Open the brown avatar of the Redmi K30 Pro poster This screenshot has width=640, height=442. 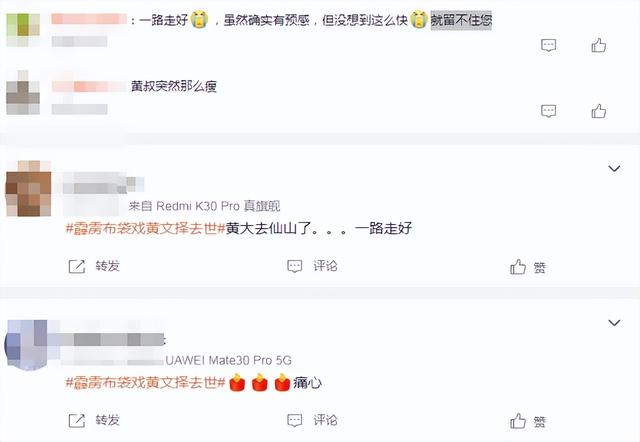coord(29,189)
